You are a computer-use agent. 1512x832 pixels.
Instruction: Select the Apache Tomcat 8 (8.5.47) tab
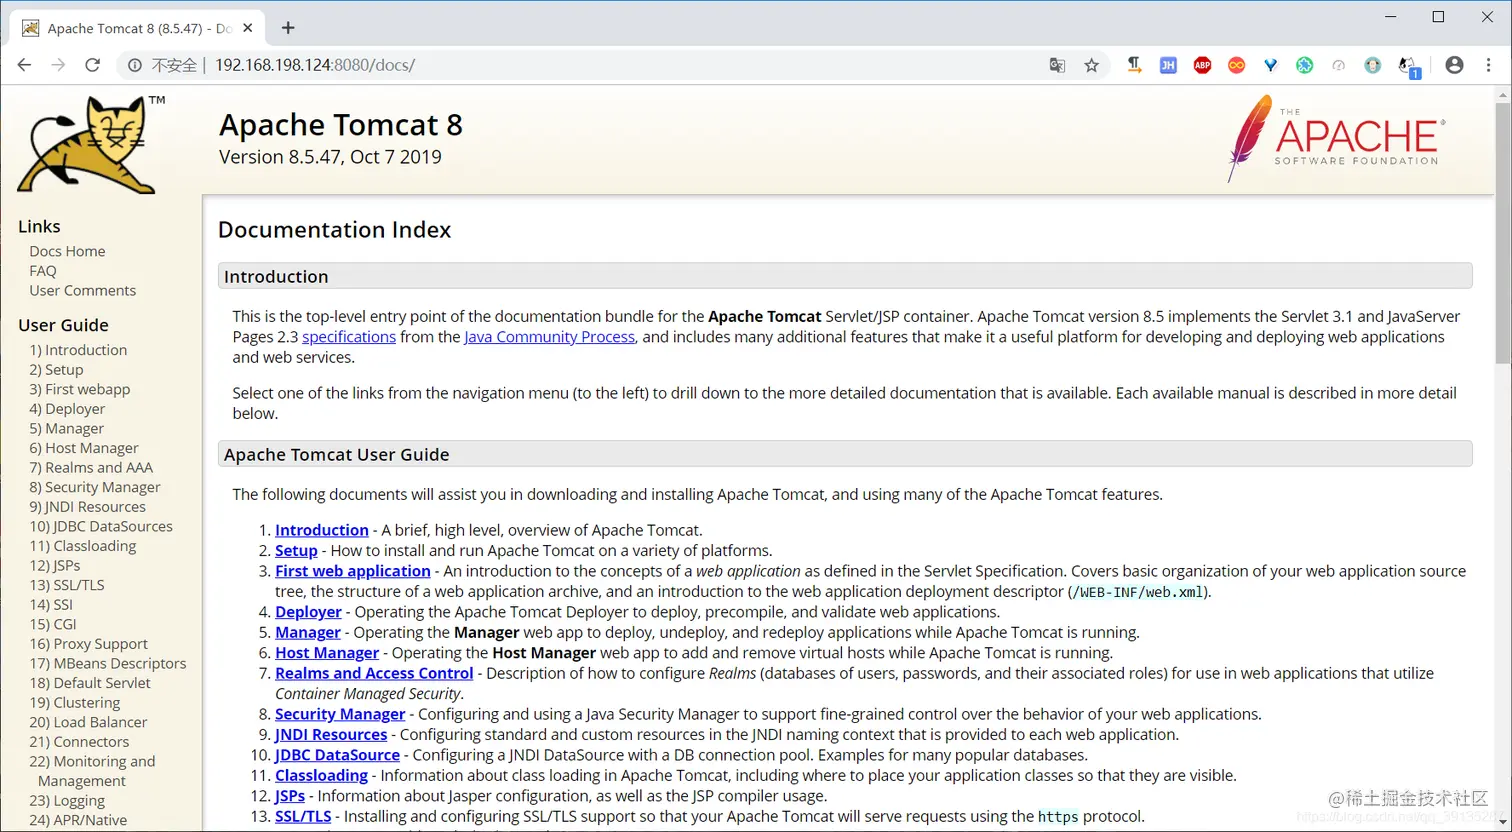point(138,28)
